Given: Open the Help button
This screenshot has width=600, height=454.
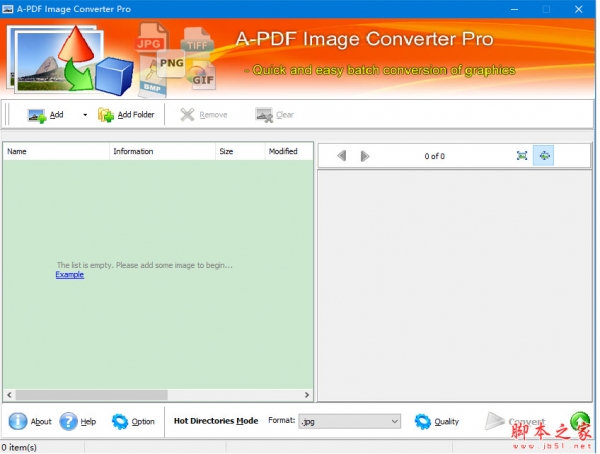Looking at the screenshot, I should (78, 421).
